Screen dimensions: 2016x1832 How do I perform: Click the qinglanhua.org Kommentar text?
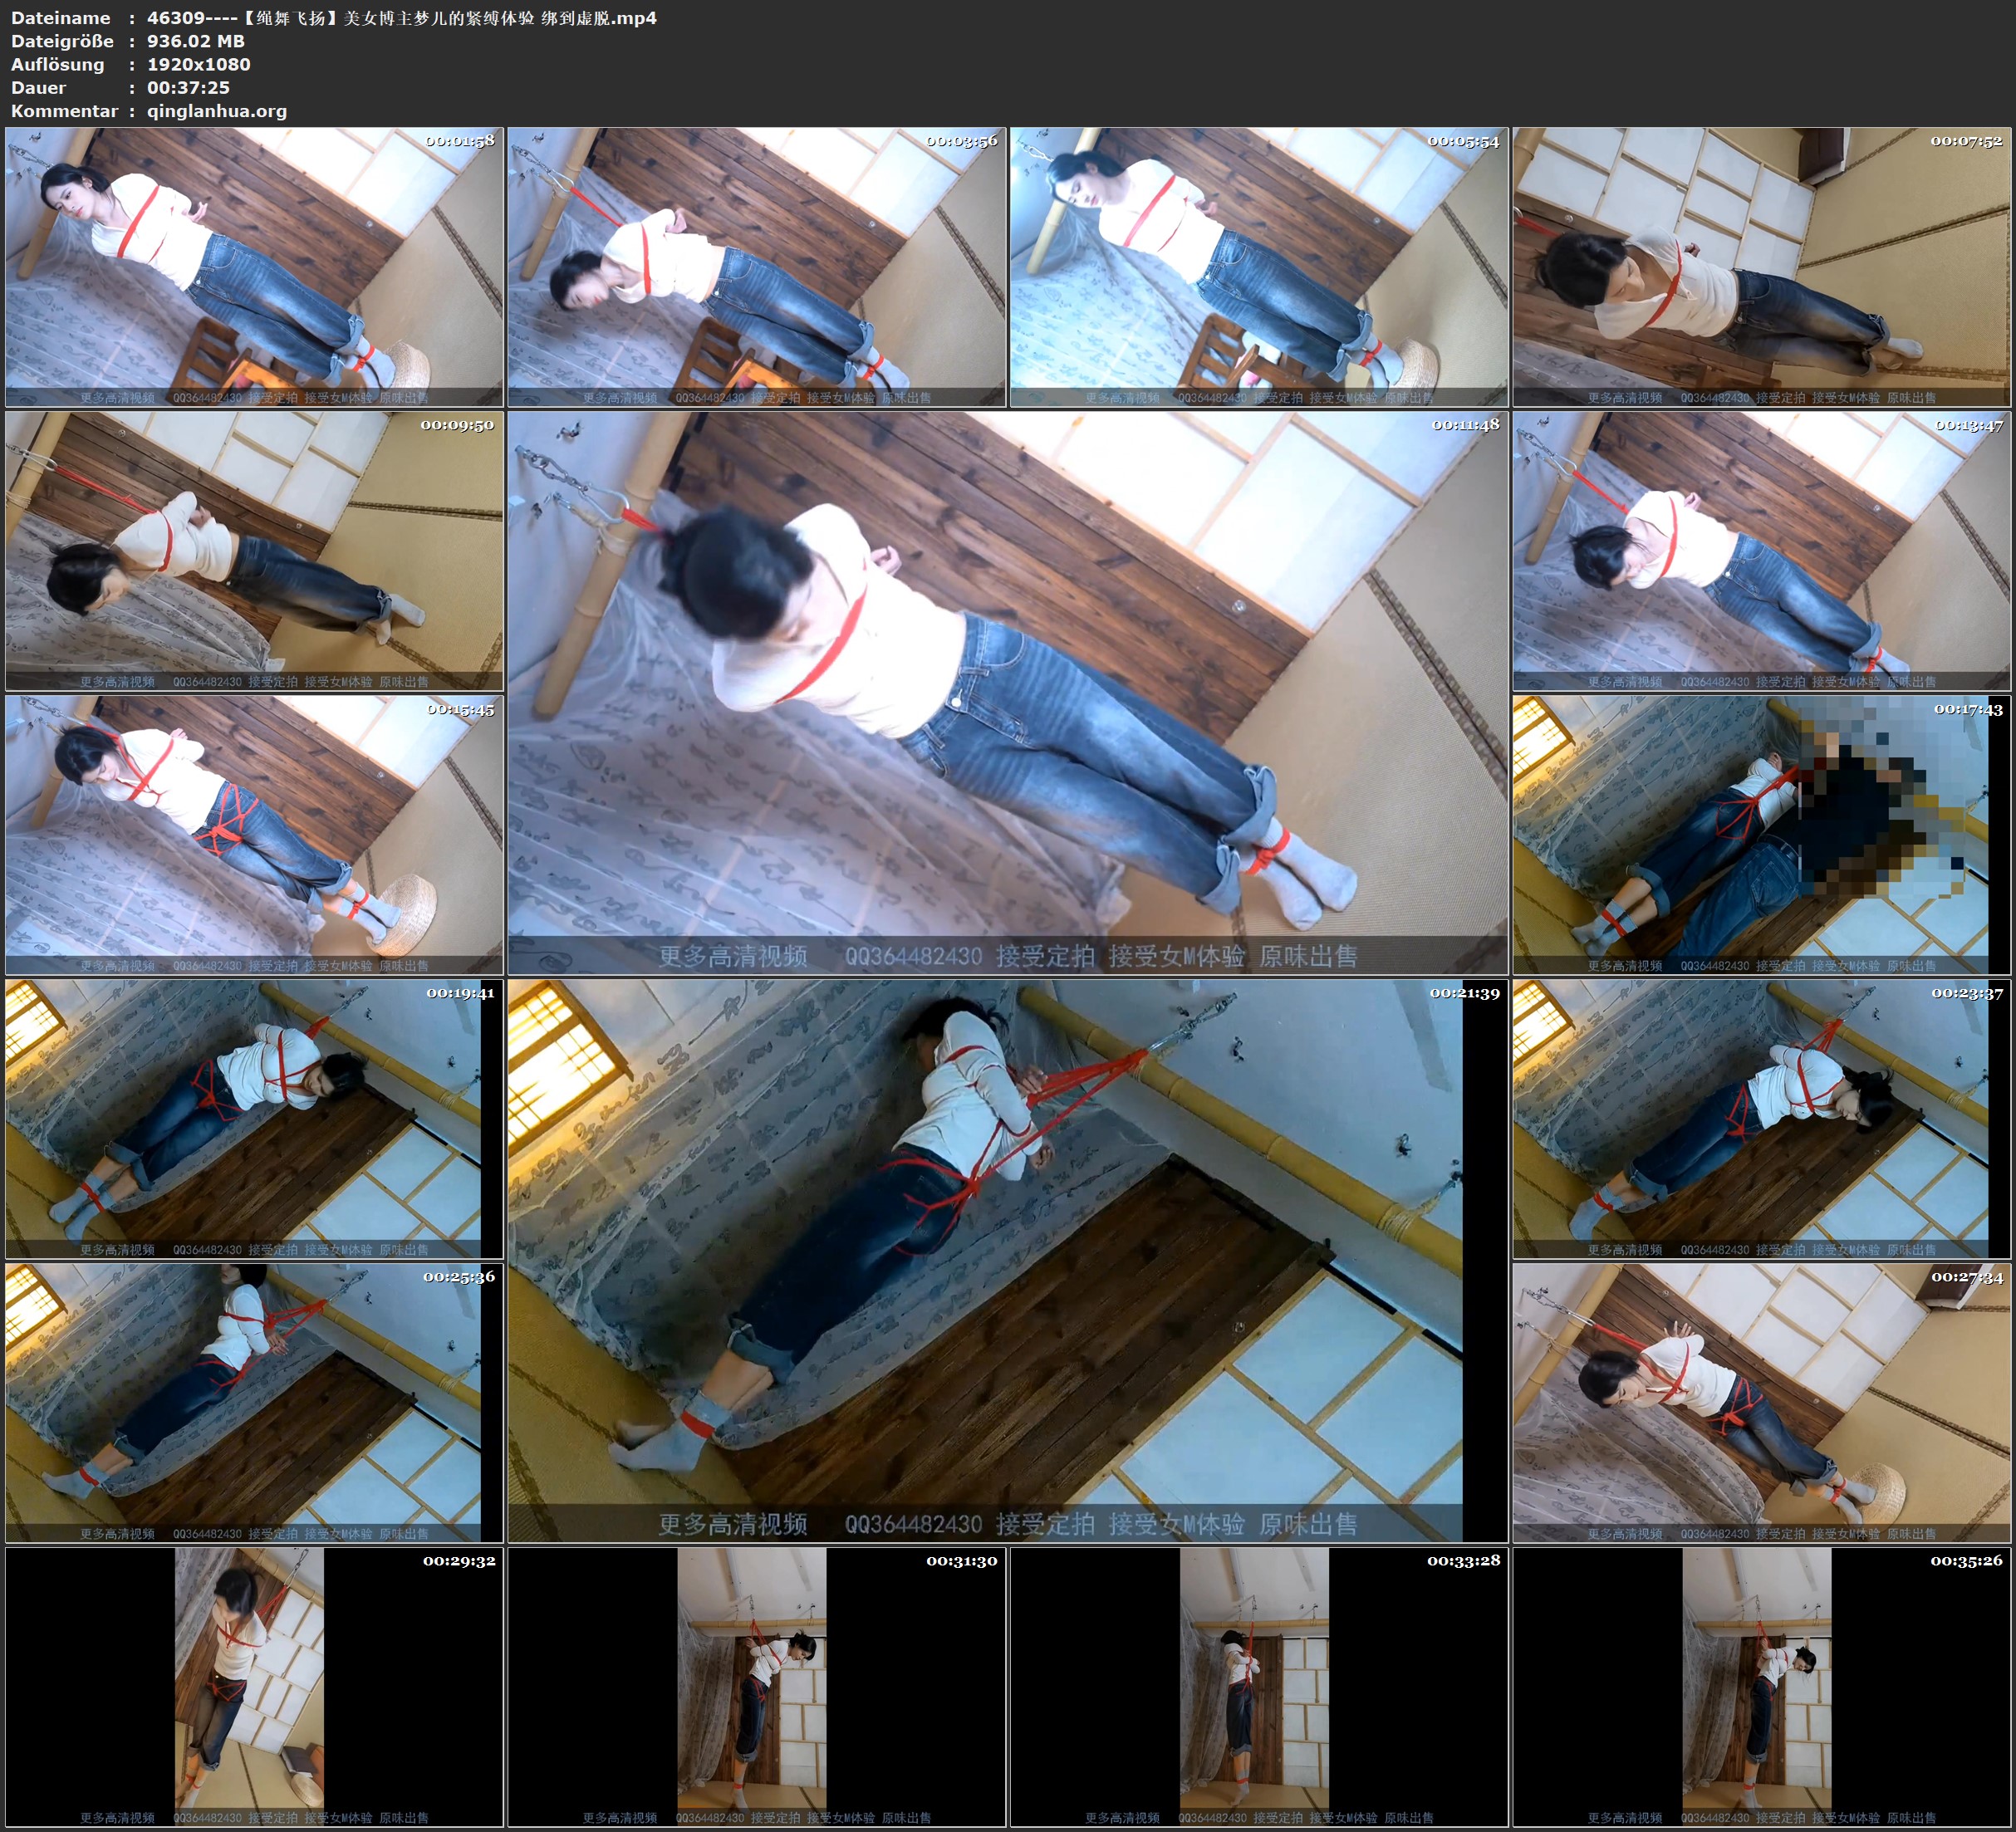tap(217, 111)
